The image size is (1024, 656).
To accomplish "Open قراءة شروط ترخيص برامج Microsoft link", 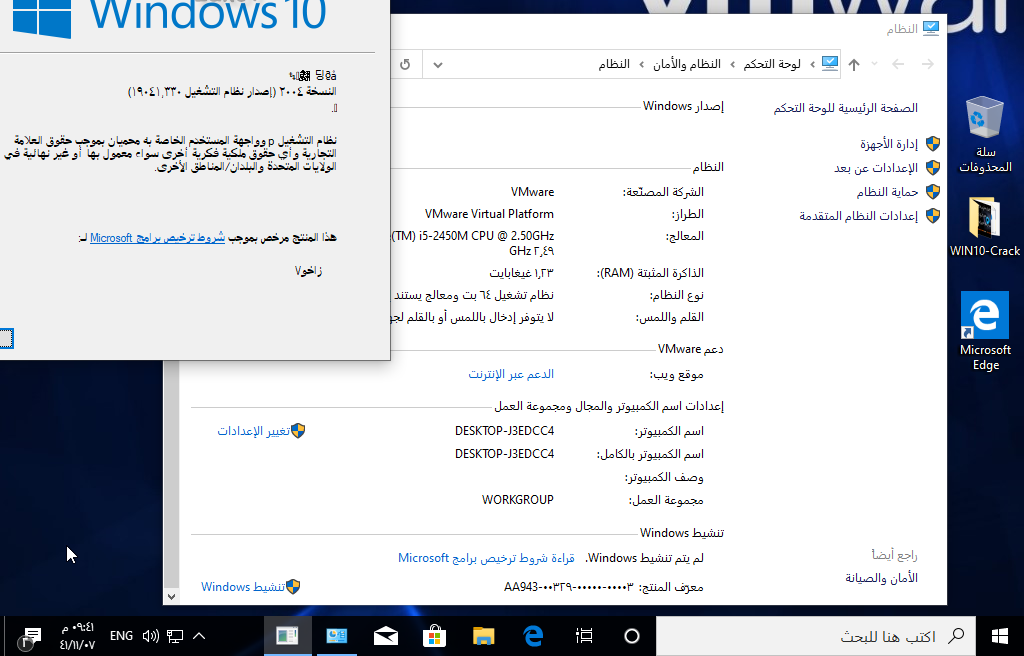I will coord(486,558).
